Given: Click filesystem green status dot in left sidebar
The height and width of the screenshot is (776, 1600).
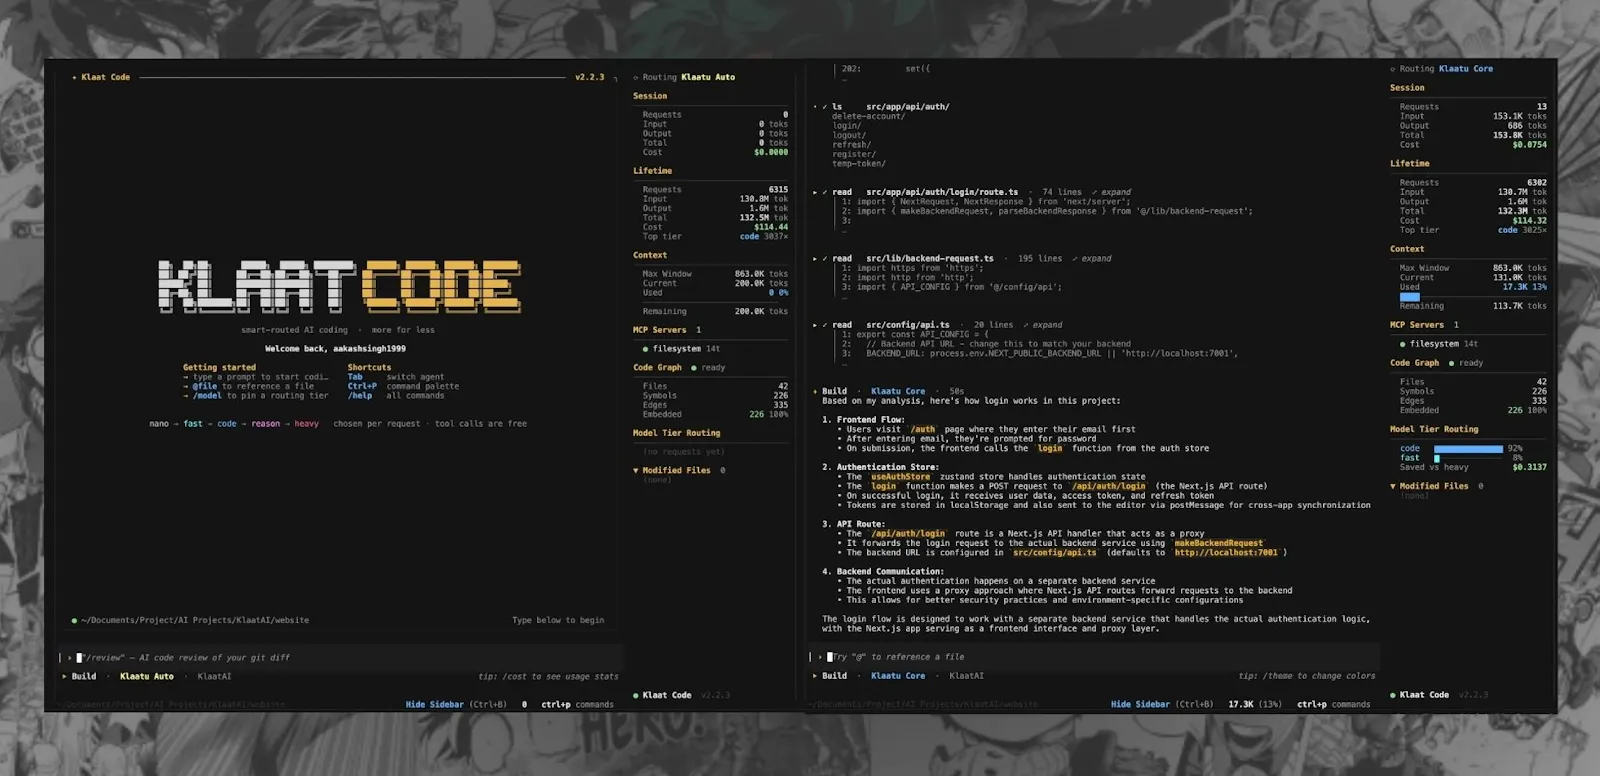Looking at the screenshot, I should click(x=645, y=349).
